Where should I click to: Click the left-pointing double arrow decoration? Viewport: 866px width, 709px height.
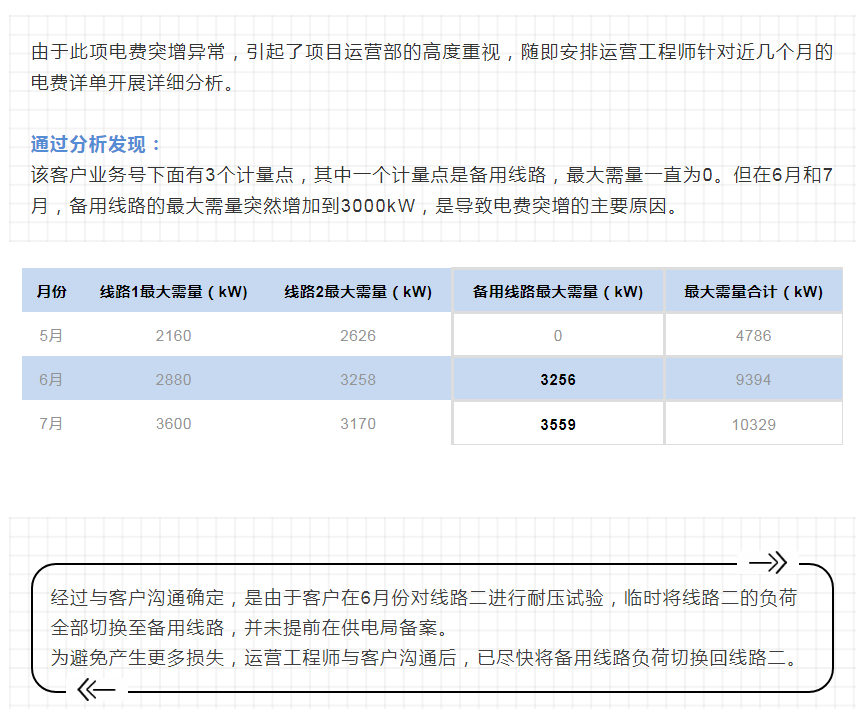(x=96, y=689)
